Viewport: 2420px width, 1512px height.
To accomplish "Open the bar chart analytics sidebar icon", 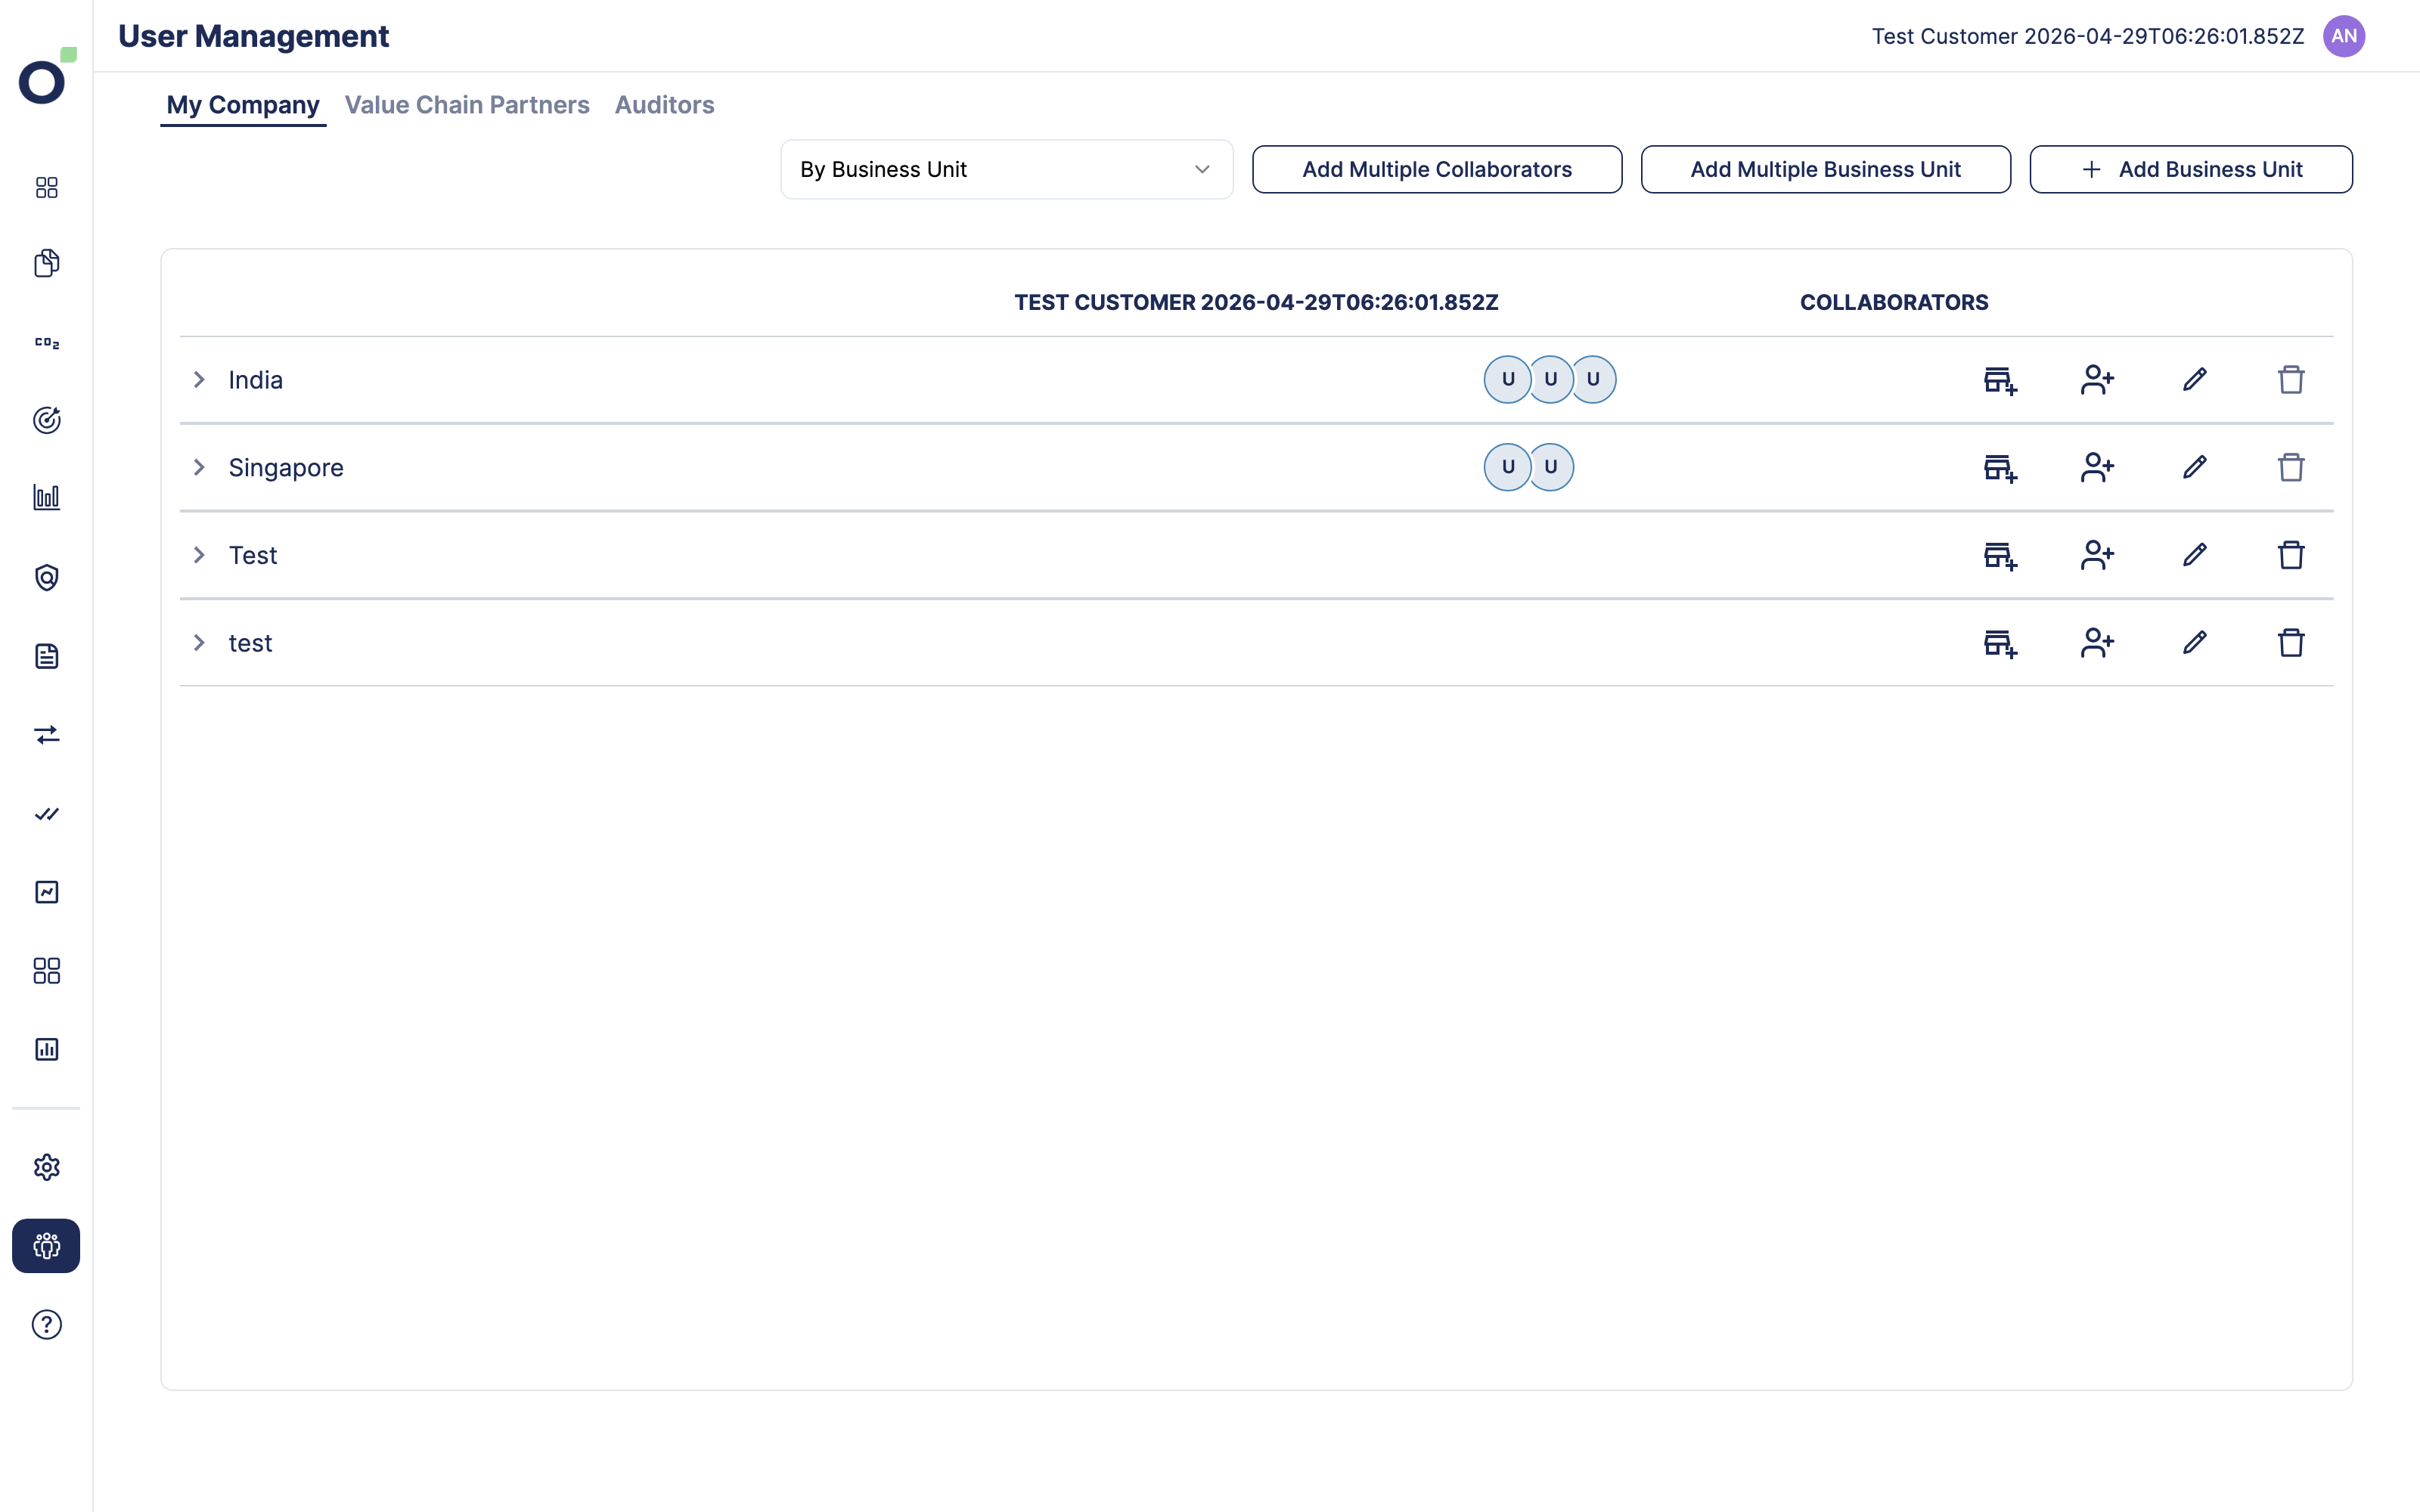I will [x=47, y=497].
